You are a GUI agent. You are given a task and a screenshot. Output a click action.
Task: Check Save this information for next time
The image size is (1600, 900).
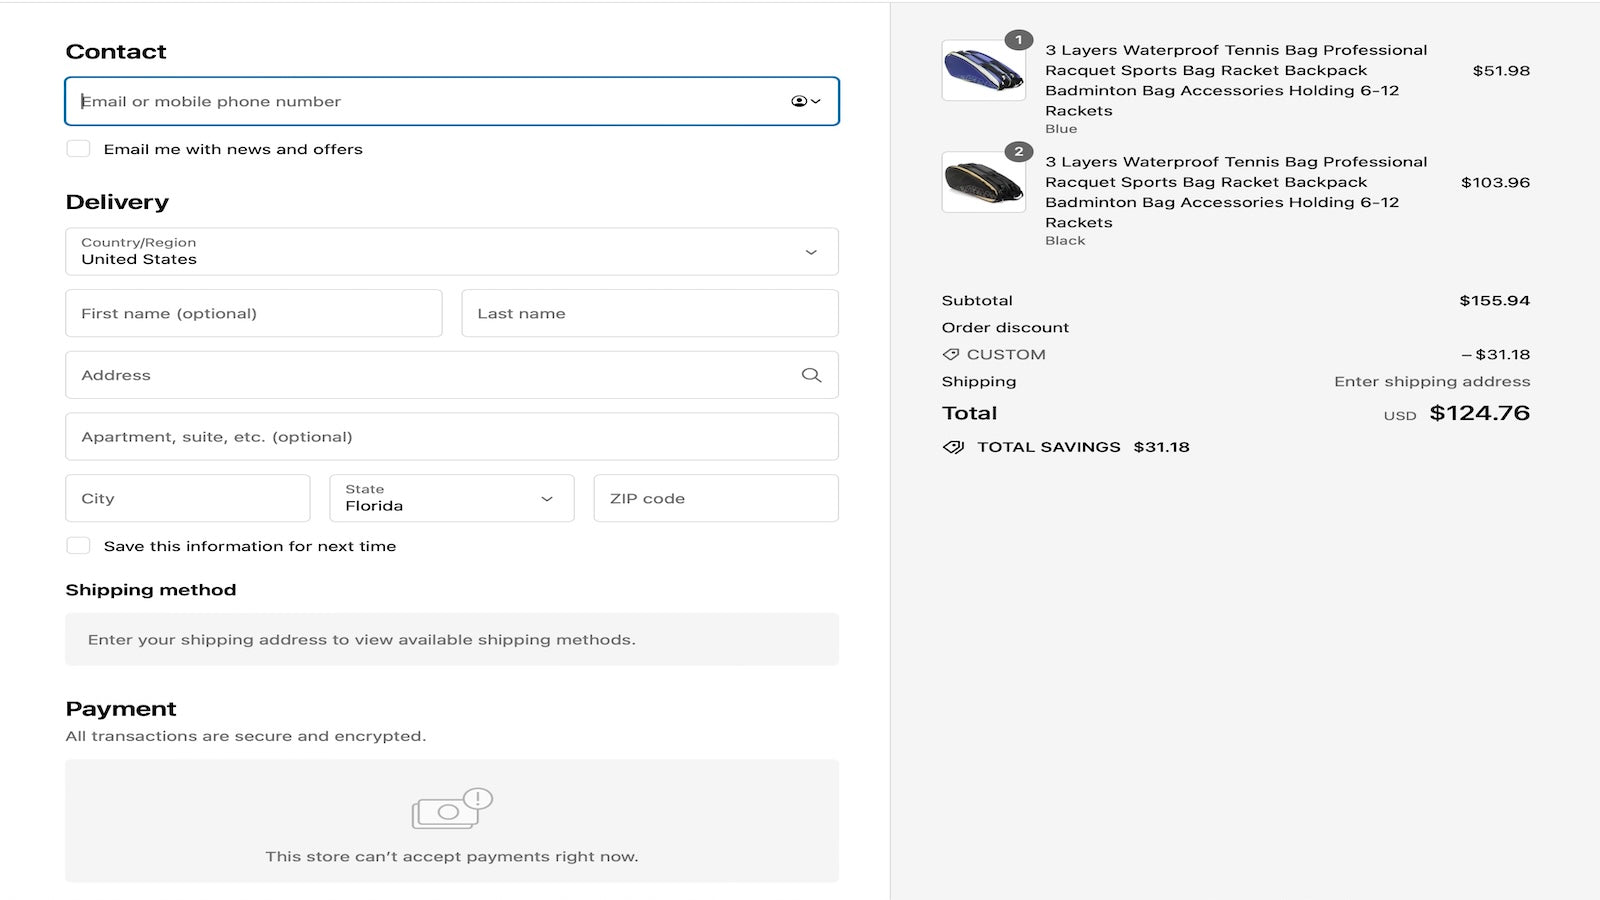pos(78,546)
